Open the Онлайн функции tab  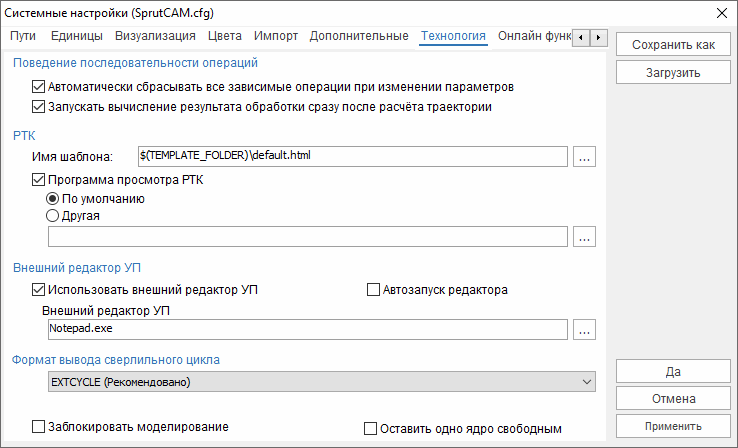click(x=534, y=36)
